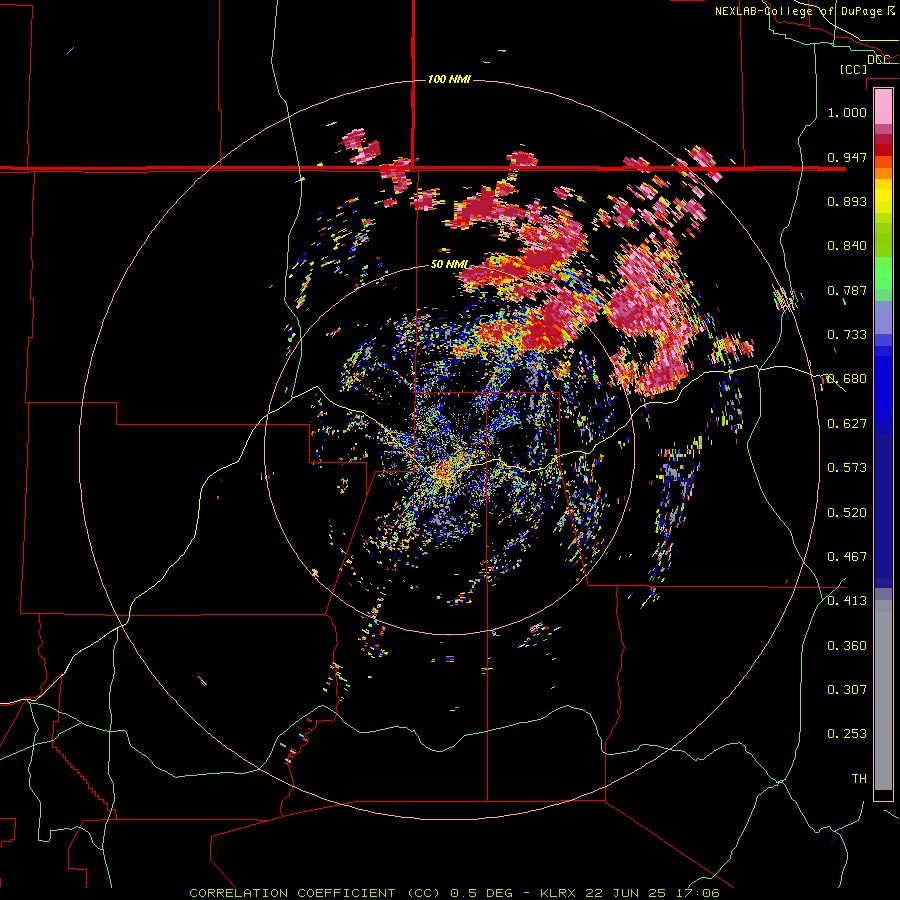Viewport: 900px width, 900px height.
Task: Click the 0.520 legend value
Action: tap(847, 513)
